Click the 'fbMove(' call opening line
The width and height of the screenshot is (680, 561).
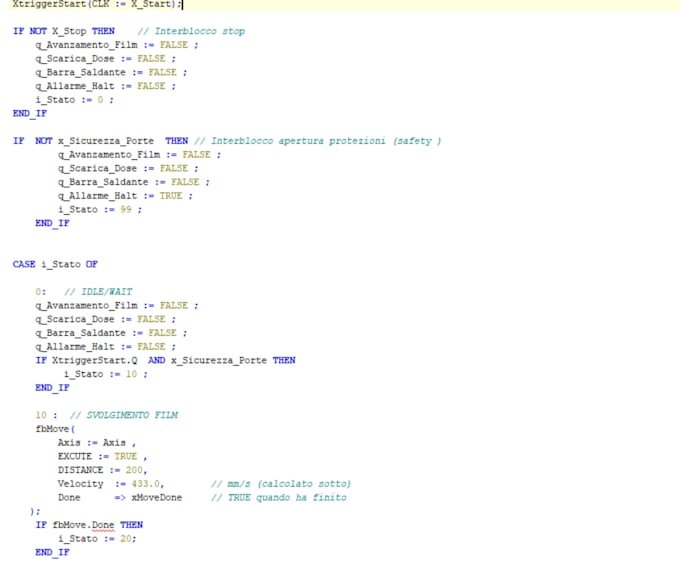(55, 429)
